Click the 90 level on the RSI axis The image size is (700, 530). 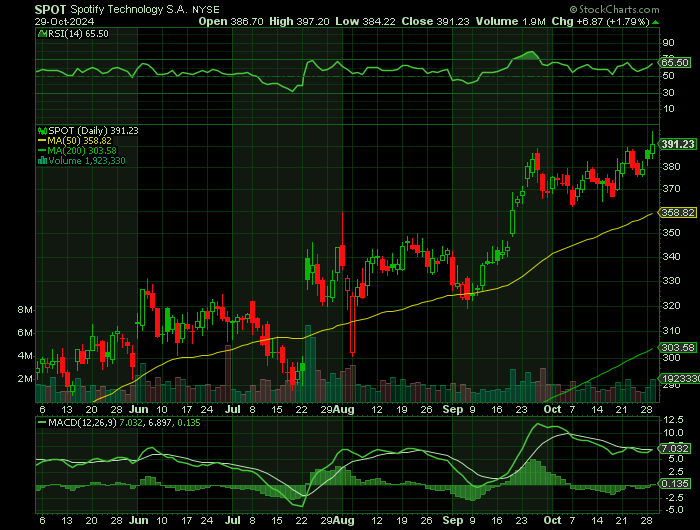tap(668, 43)
